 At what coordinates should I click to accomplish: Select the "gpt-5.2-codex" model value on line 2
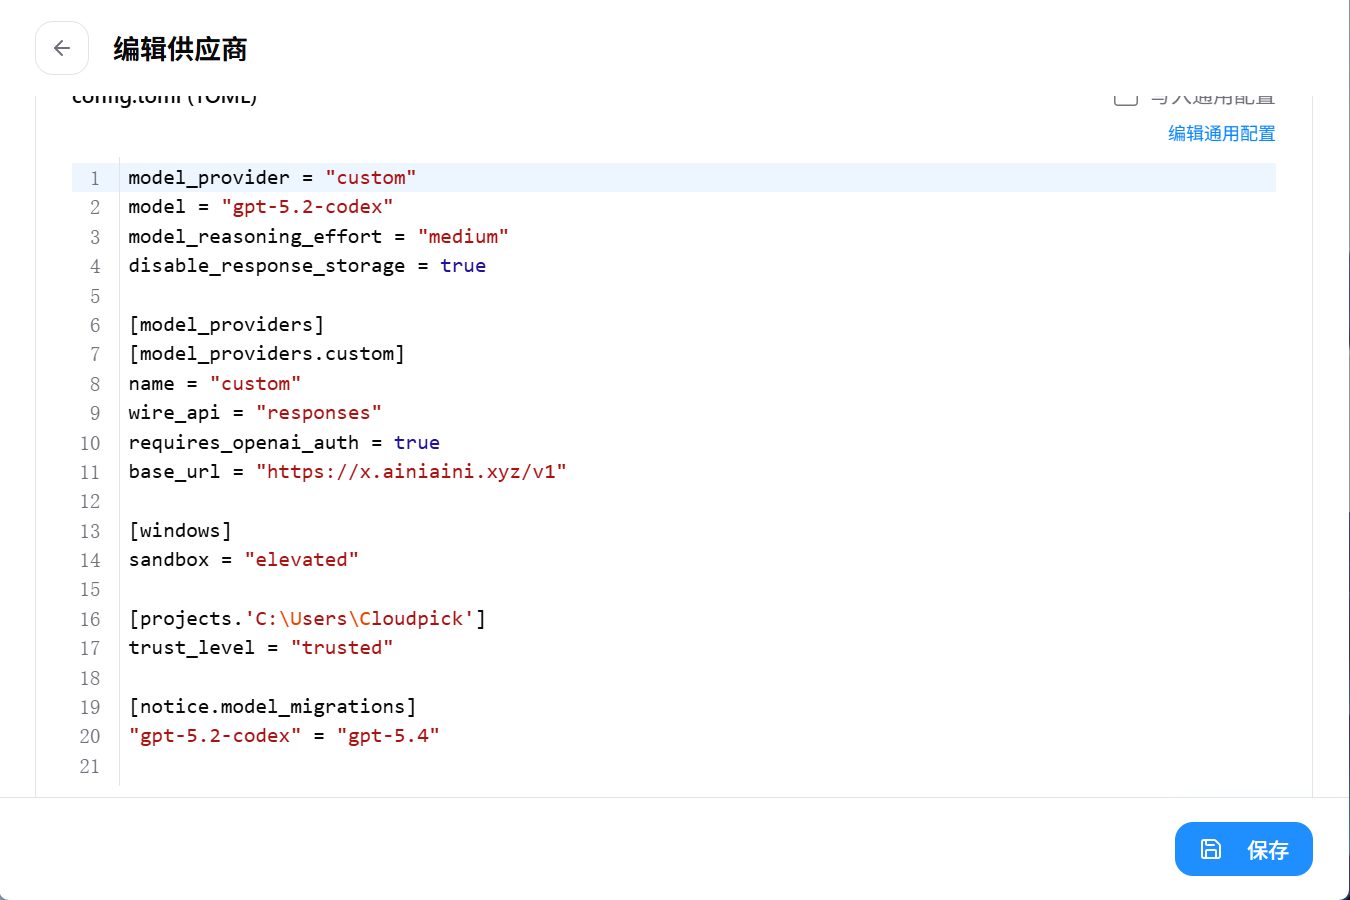(307, 207)
